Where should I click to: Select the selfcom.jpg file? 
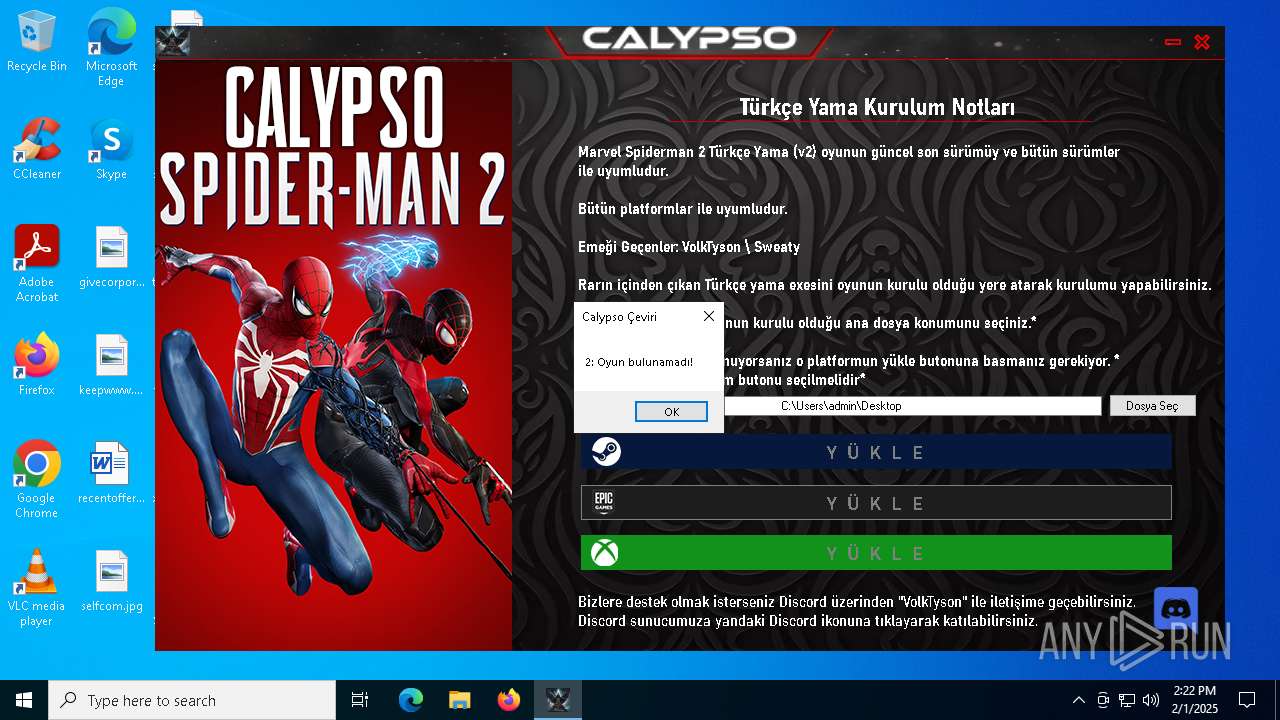(x=111, y=581)
